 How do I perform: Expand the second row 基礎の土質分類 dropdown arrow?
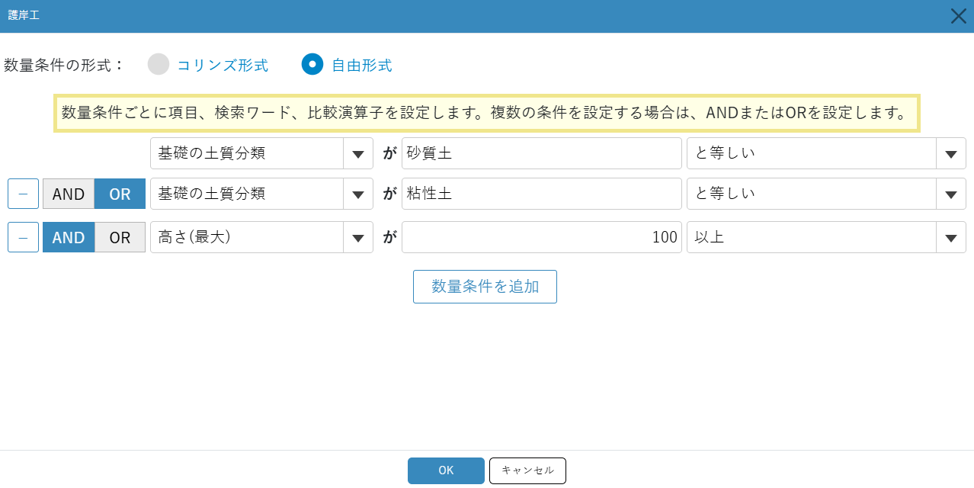click(357, 194)
